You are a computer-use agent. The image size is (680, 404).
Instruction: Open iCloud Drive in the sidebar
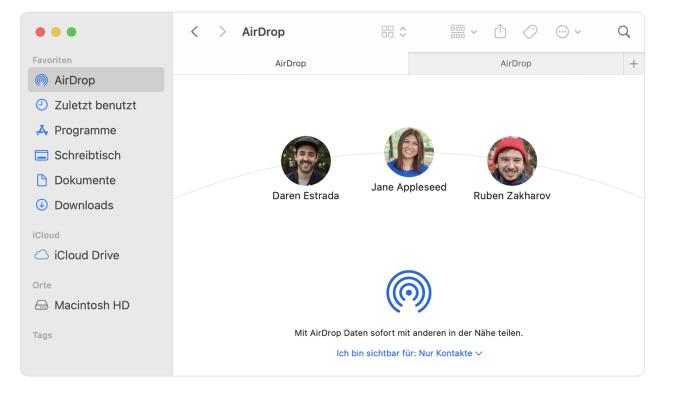click(96, 255)
